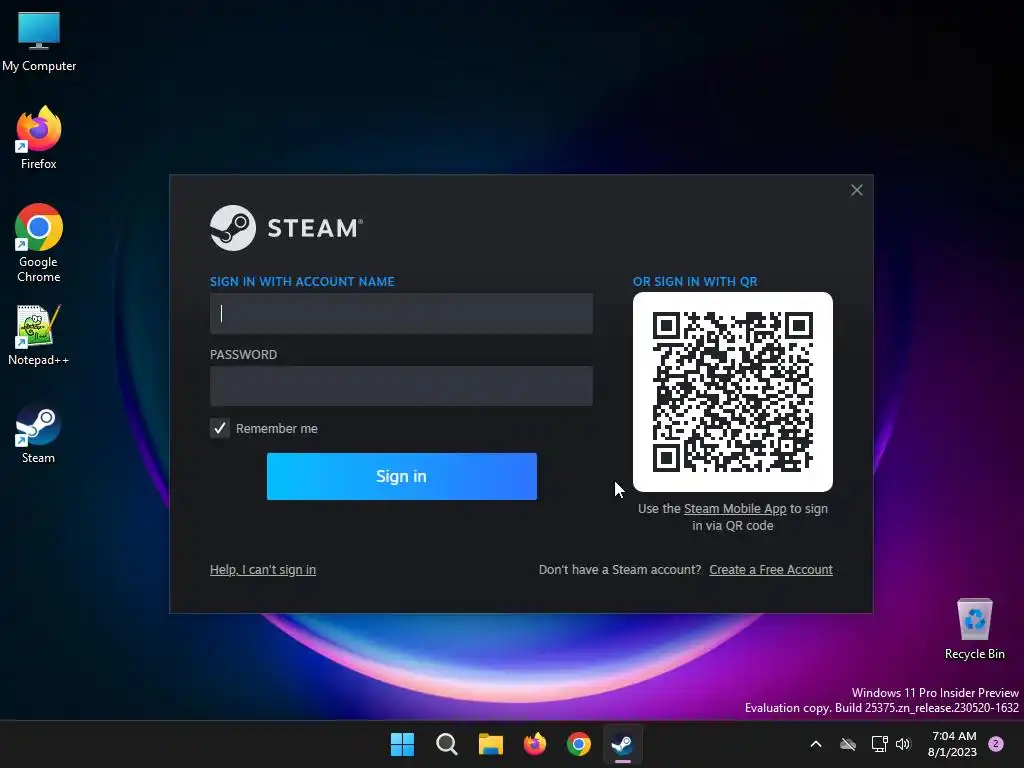Viewport: 1024px width, 768px height.
Task: Open the Recycle Bin on desktop
Action: pos(974,629)
